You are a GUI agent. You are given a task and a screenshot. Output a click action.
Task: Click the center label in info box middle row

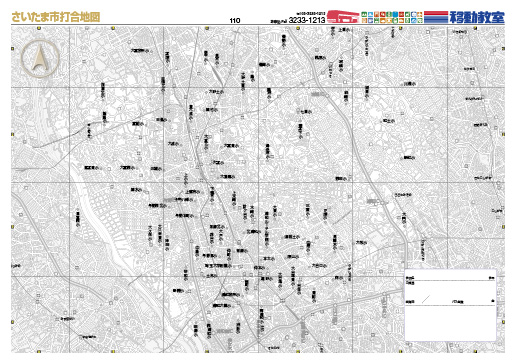(x=458, y=302)
